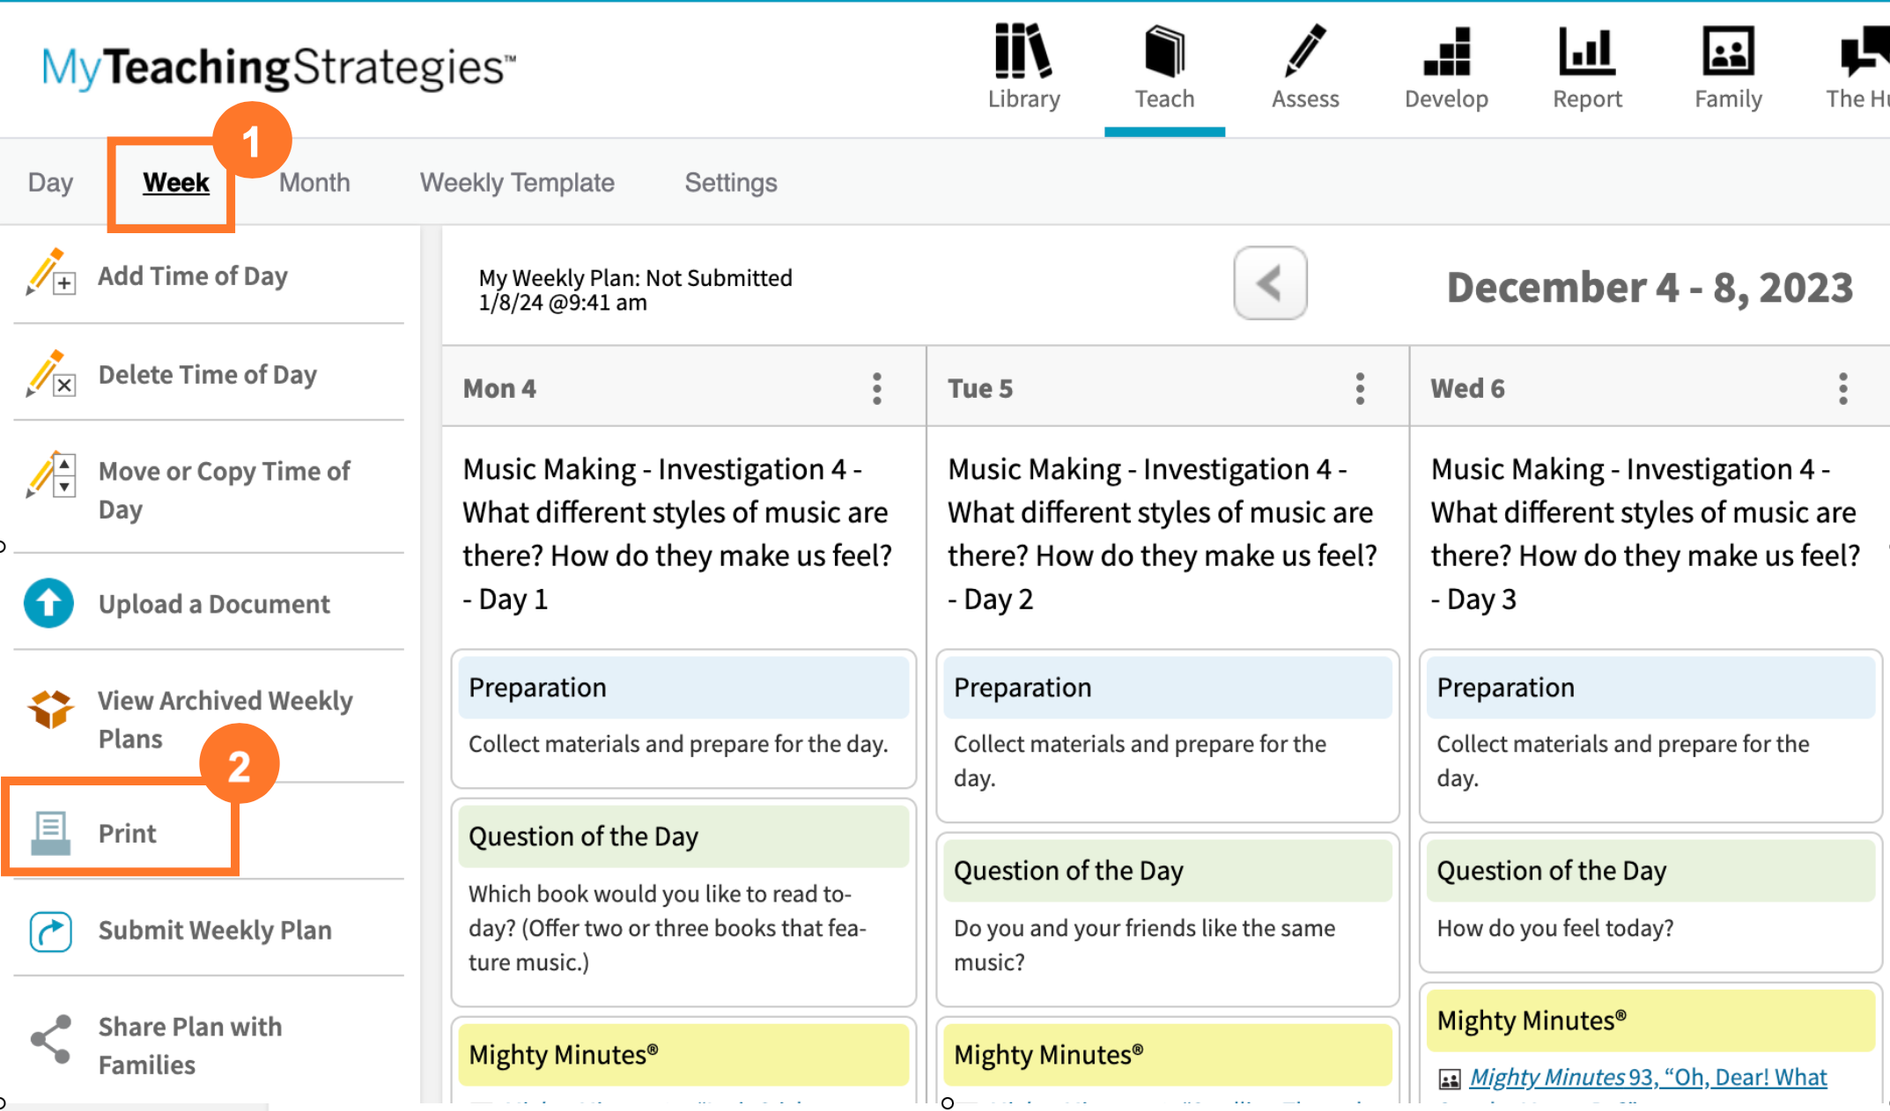Click the Upload a Document arrow icon

pyautogui.click(x=49, y=603)
